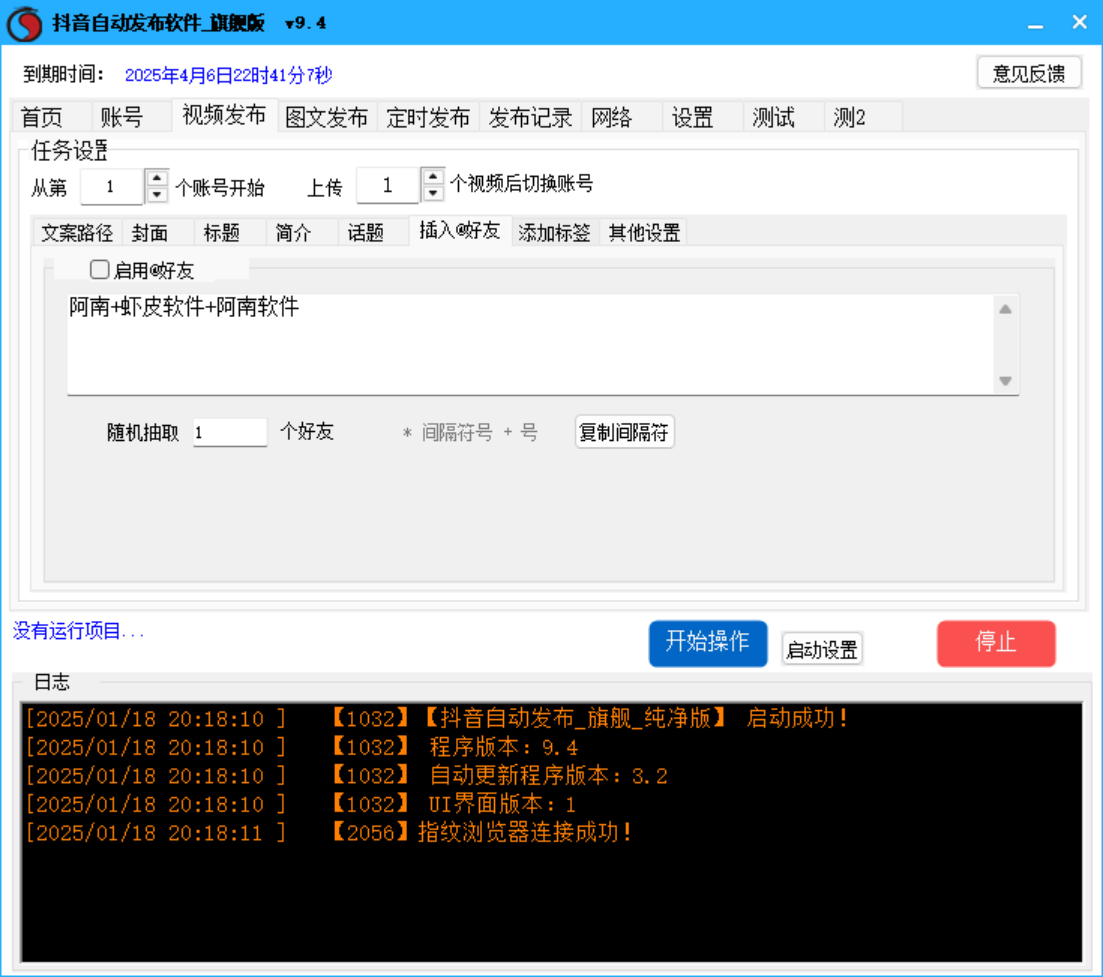
Task: Increase upload video count with up arrow
Action: point(433,177)
